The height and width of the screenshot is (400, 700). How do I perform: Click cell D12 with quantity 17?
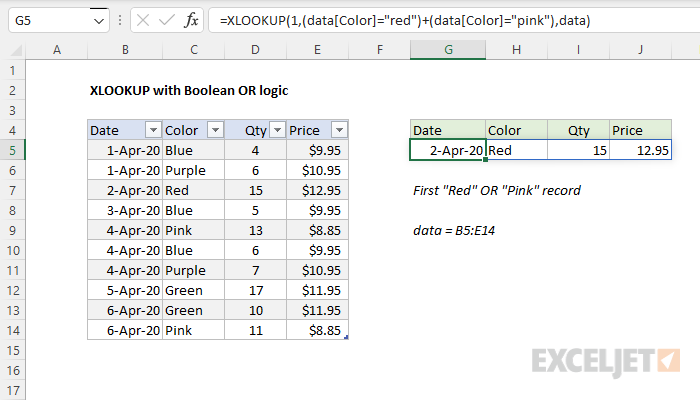point(255,291)
